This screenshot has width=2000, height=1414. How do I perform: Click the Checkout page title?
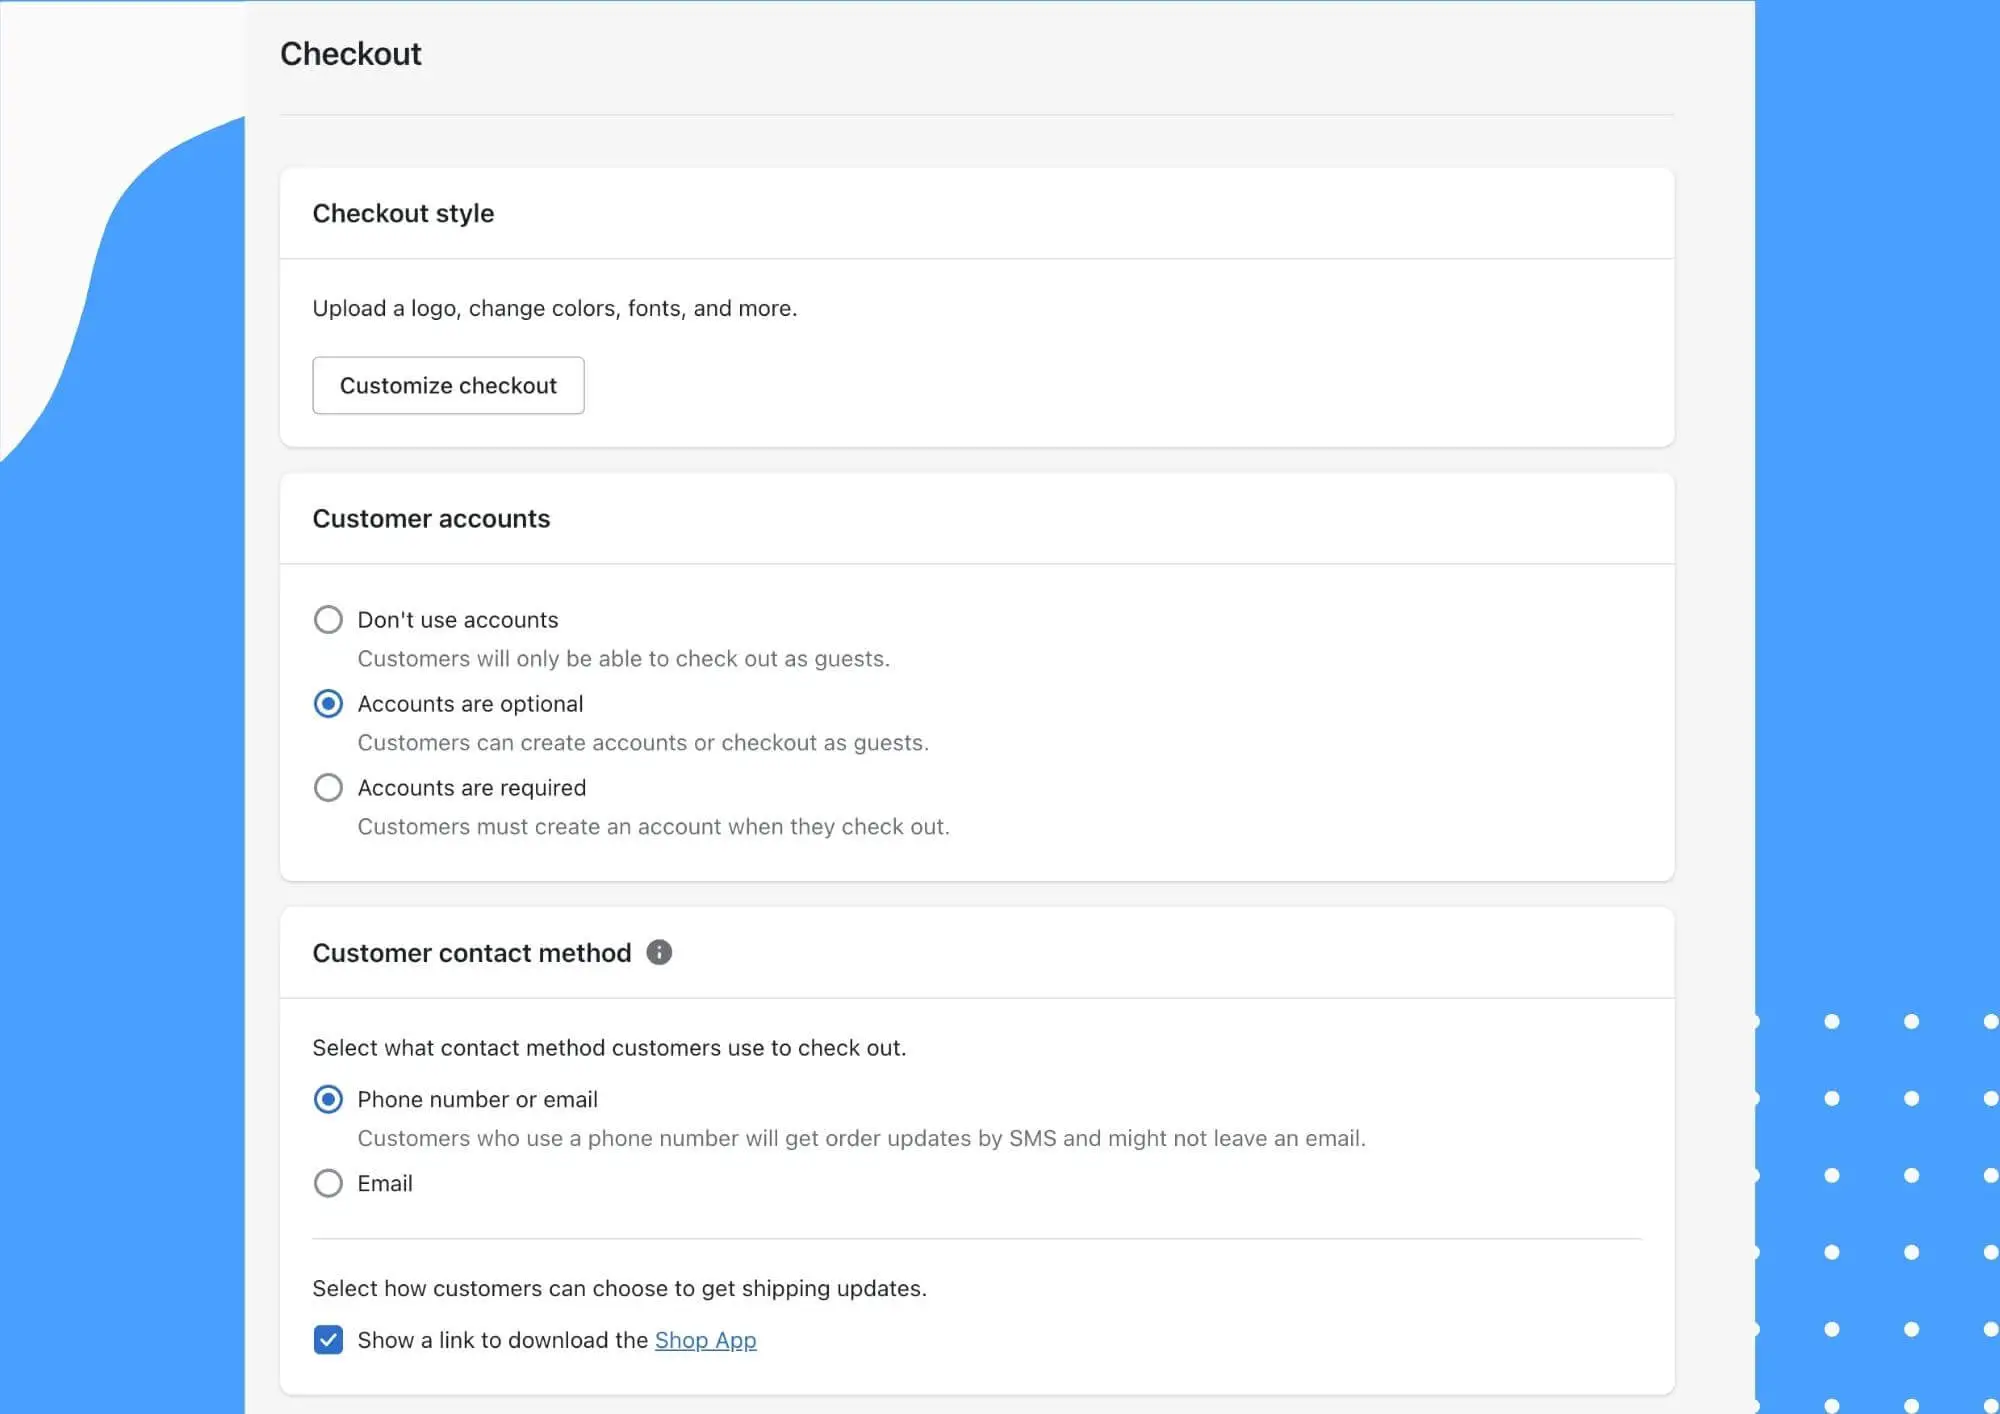(350, 54)
